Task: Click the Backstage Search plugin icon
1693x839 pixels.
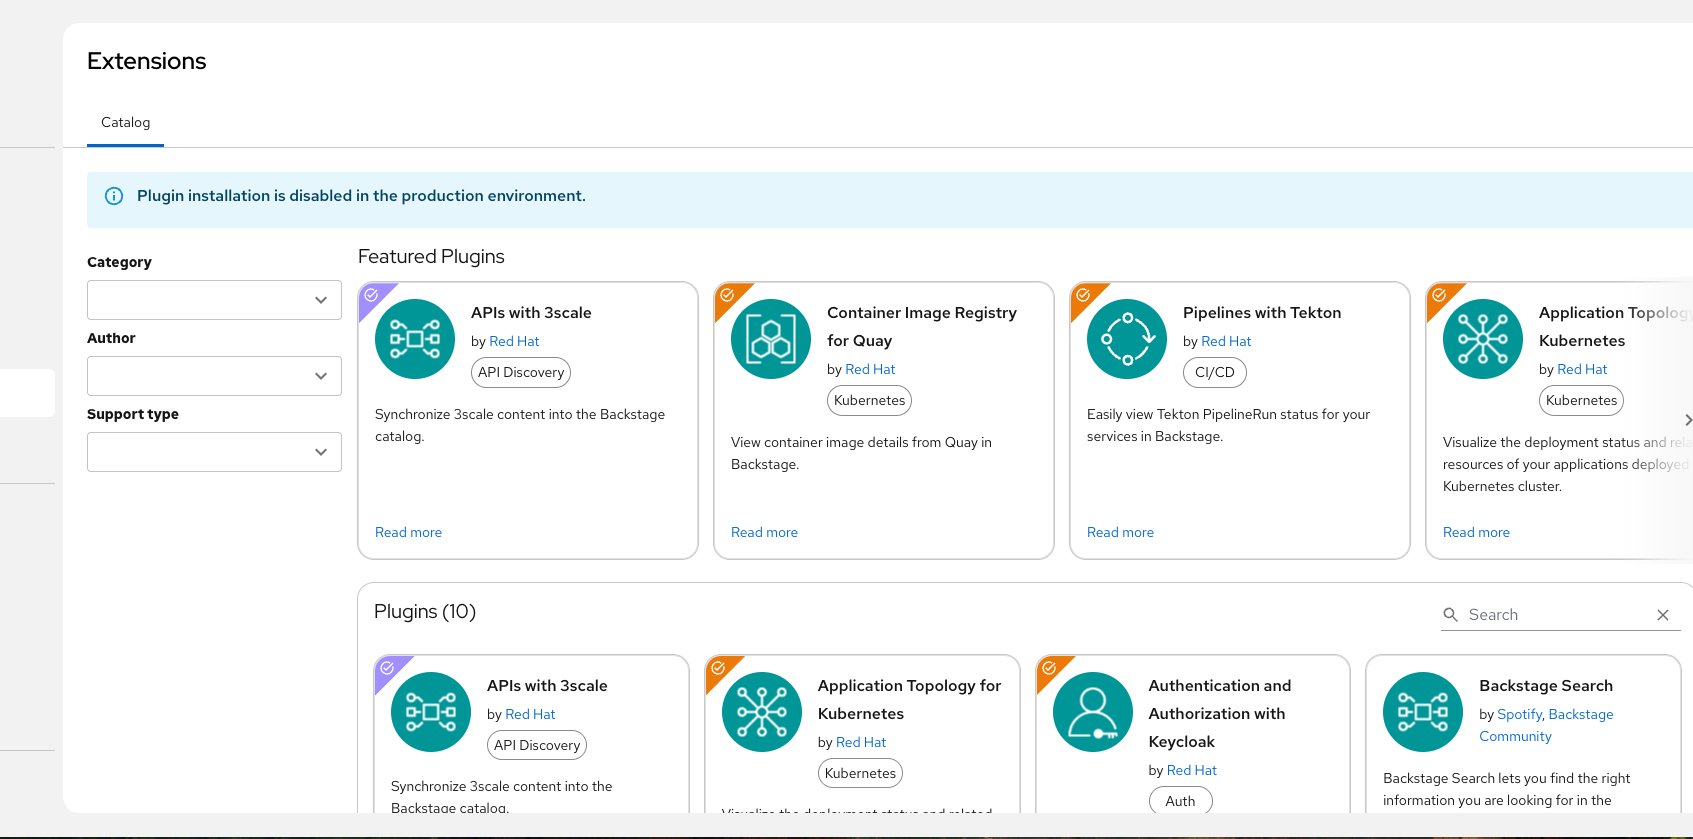Action: 1423,712
